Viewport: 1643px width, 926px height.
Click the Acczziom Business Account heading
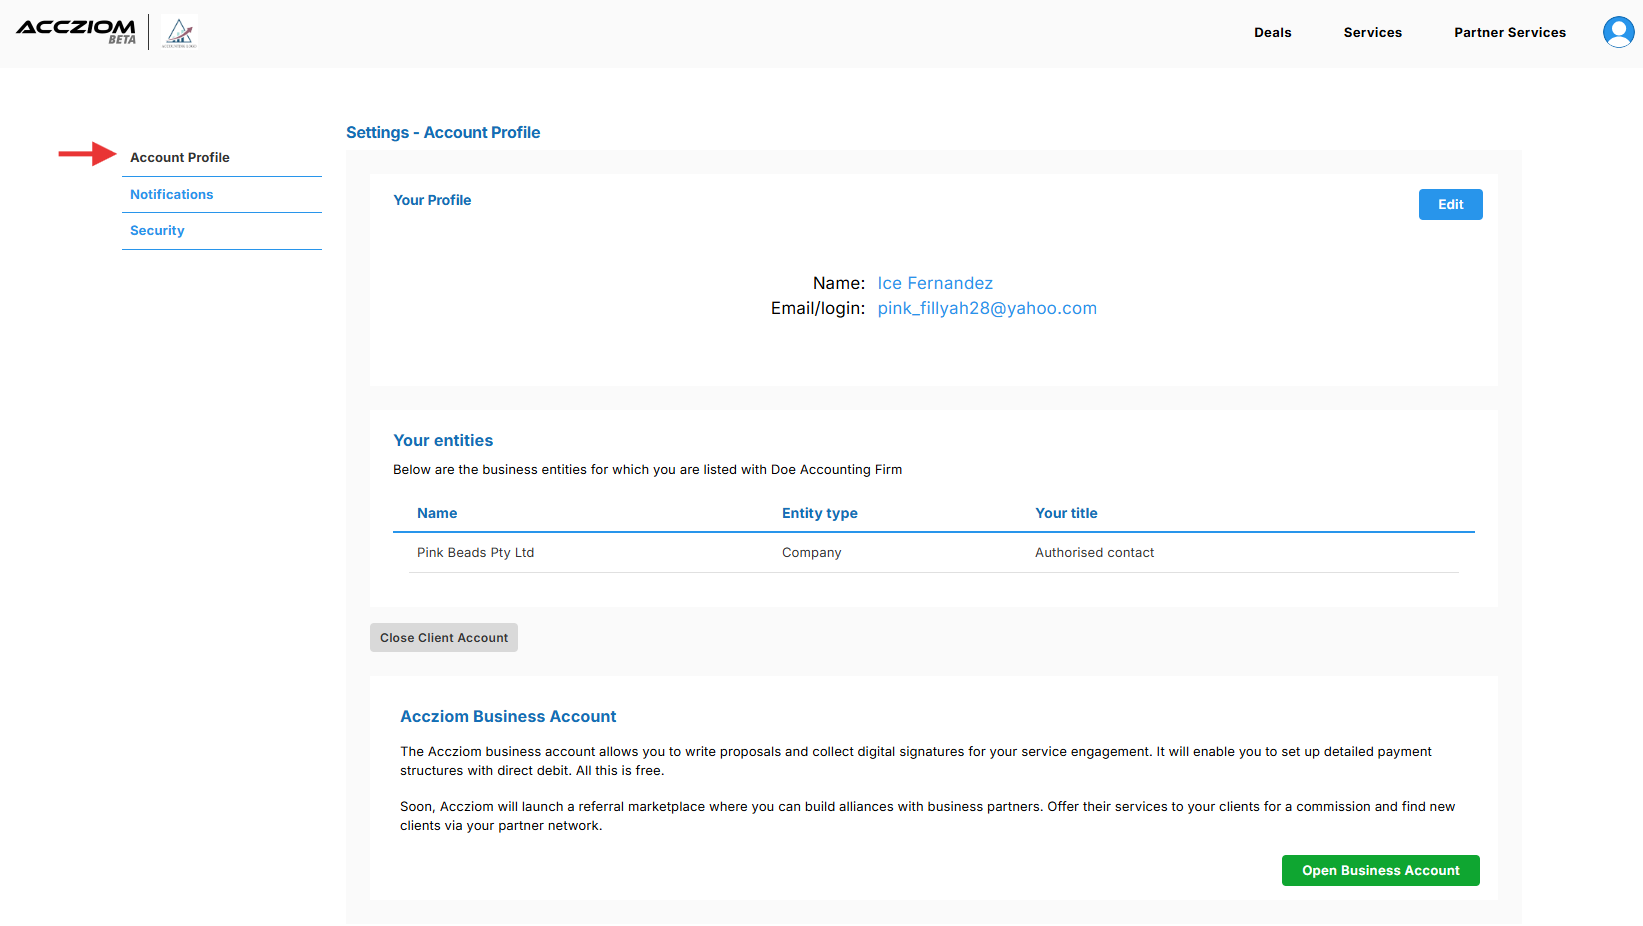508,716
